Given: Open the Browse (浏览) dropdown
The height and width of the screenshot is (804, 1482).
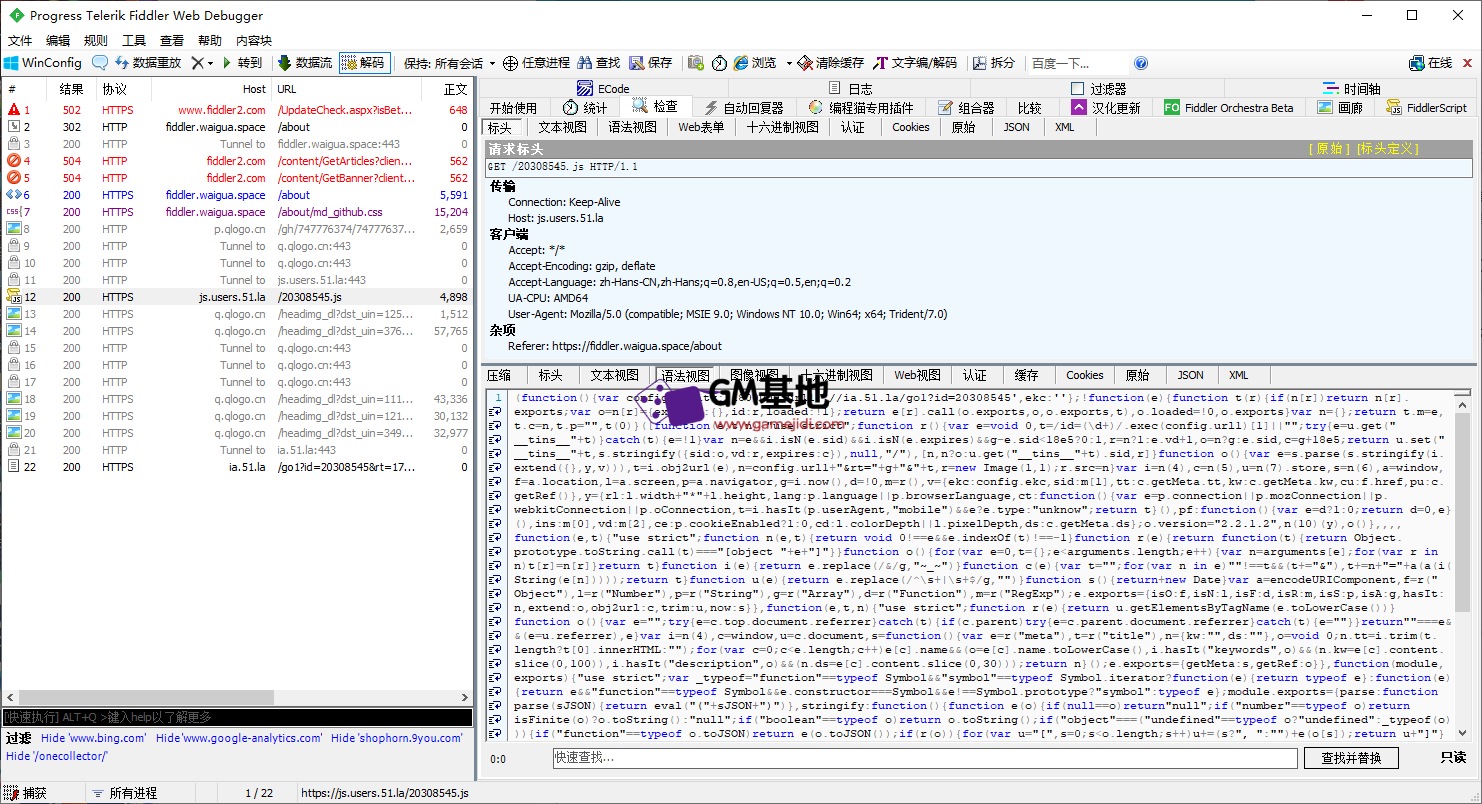Looking at the screenshot, I should point(762,62).
